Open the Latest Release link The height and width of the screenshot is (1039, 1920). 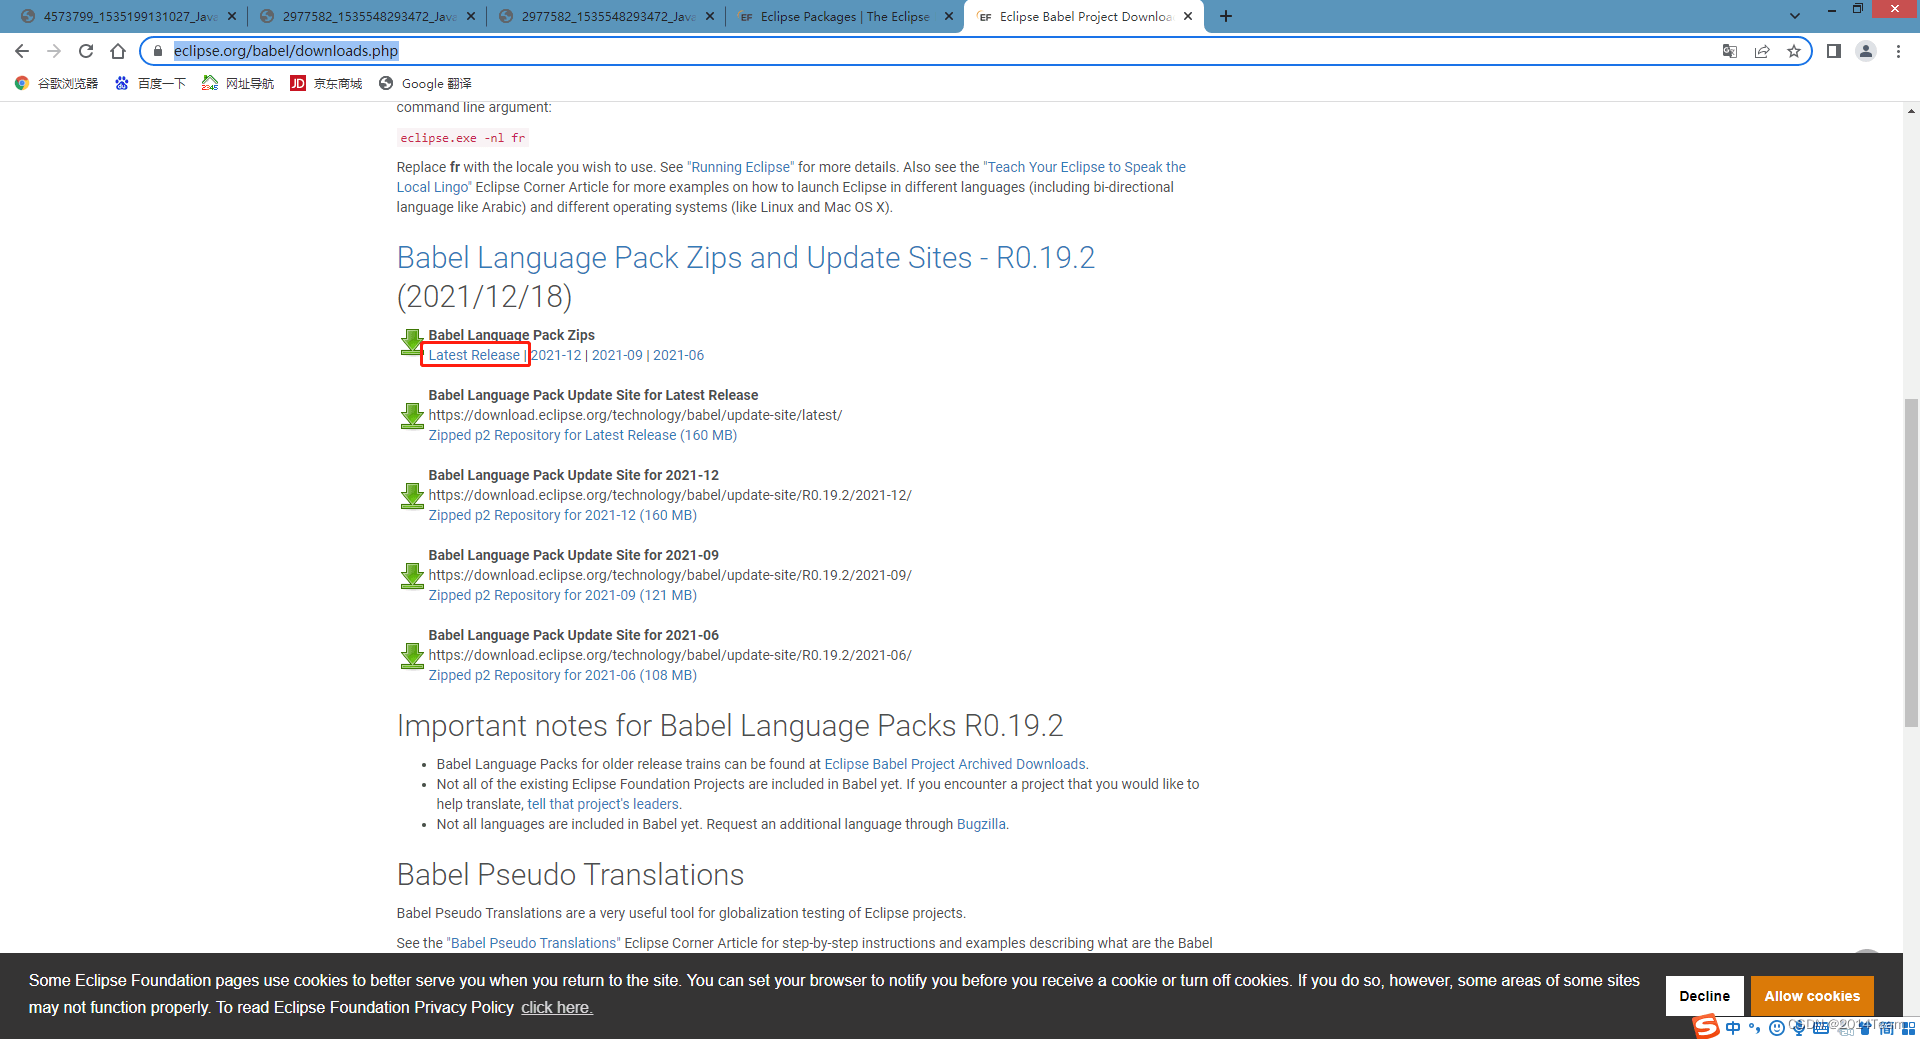pos(474,355)
